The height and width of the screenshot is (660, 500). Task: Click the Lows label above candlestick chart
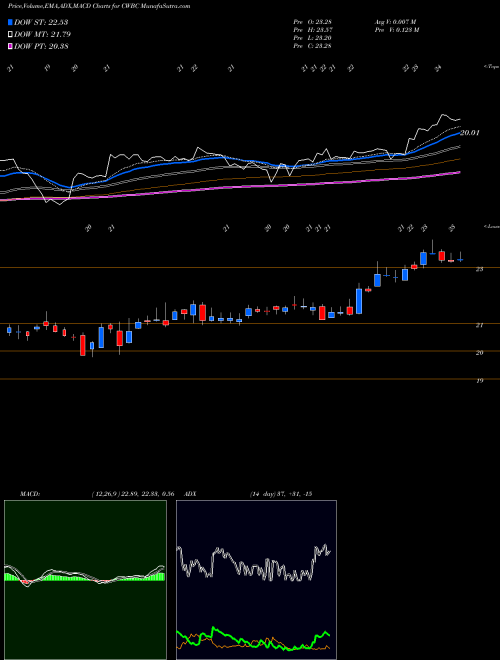click(x=491, y=227)
